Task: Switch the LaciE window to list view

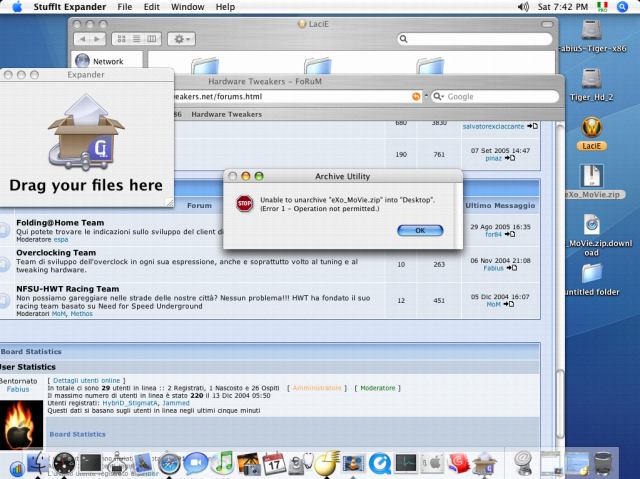Action: [136, 39]
